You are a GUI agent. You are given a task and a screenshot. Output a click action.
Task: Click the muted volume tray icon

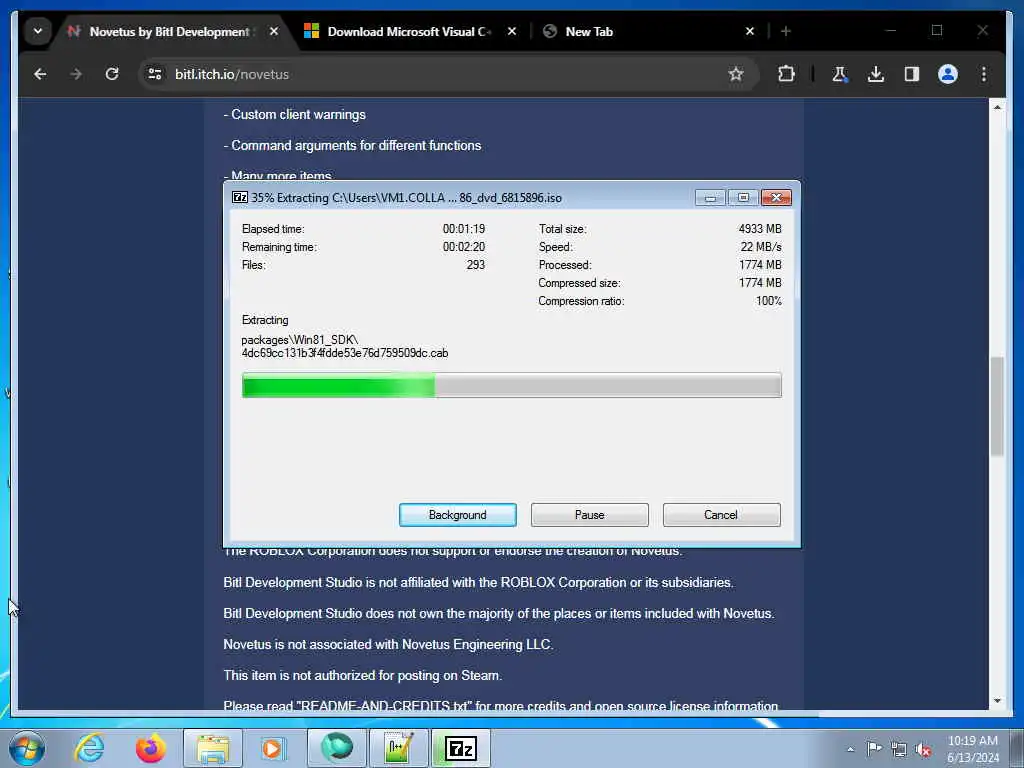click(923, 749)
